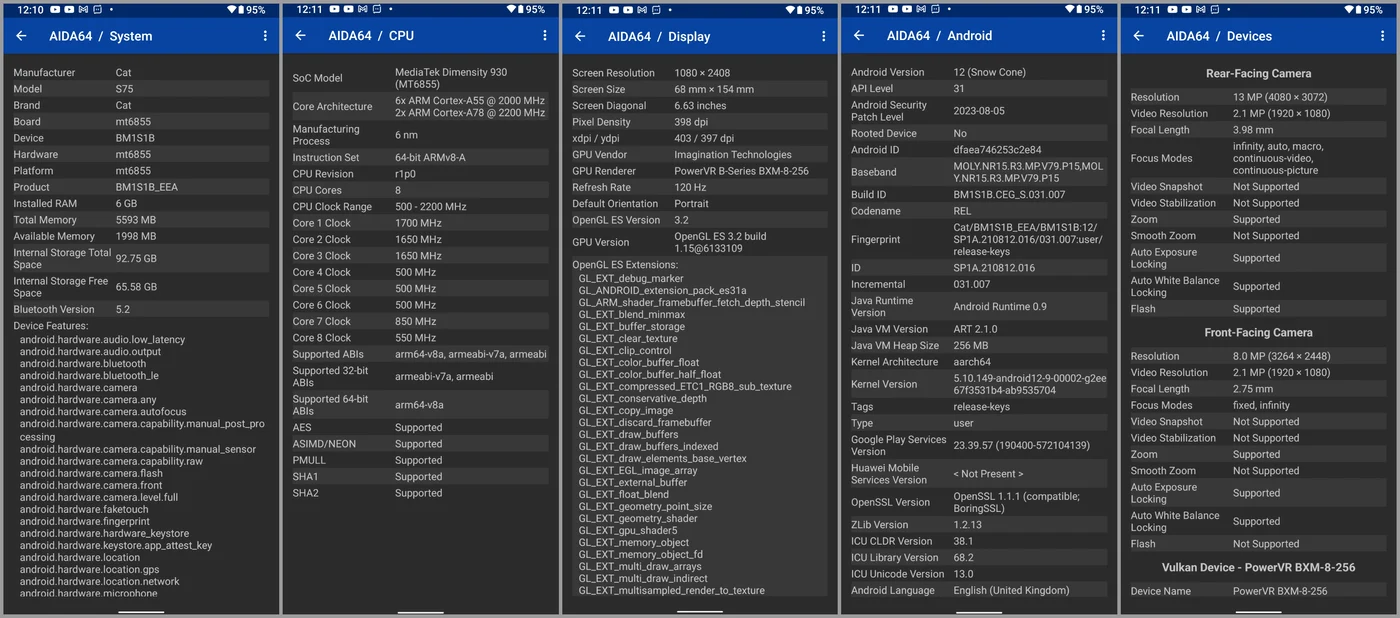The image size is (1400, 618).
Task: Select SoC Model MediaTek Dimensity 930 row
Action: click(419, 78)
